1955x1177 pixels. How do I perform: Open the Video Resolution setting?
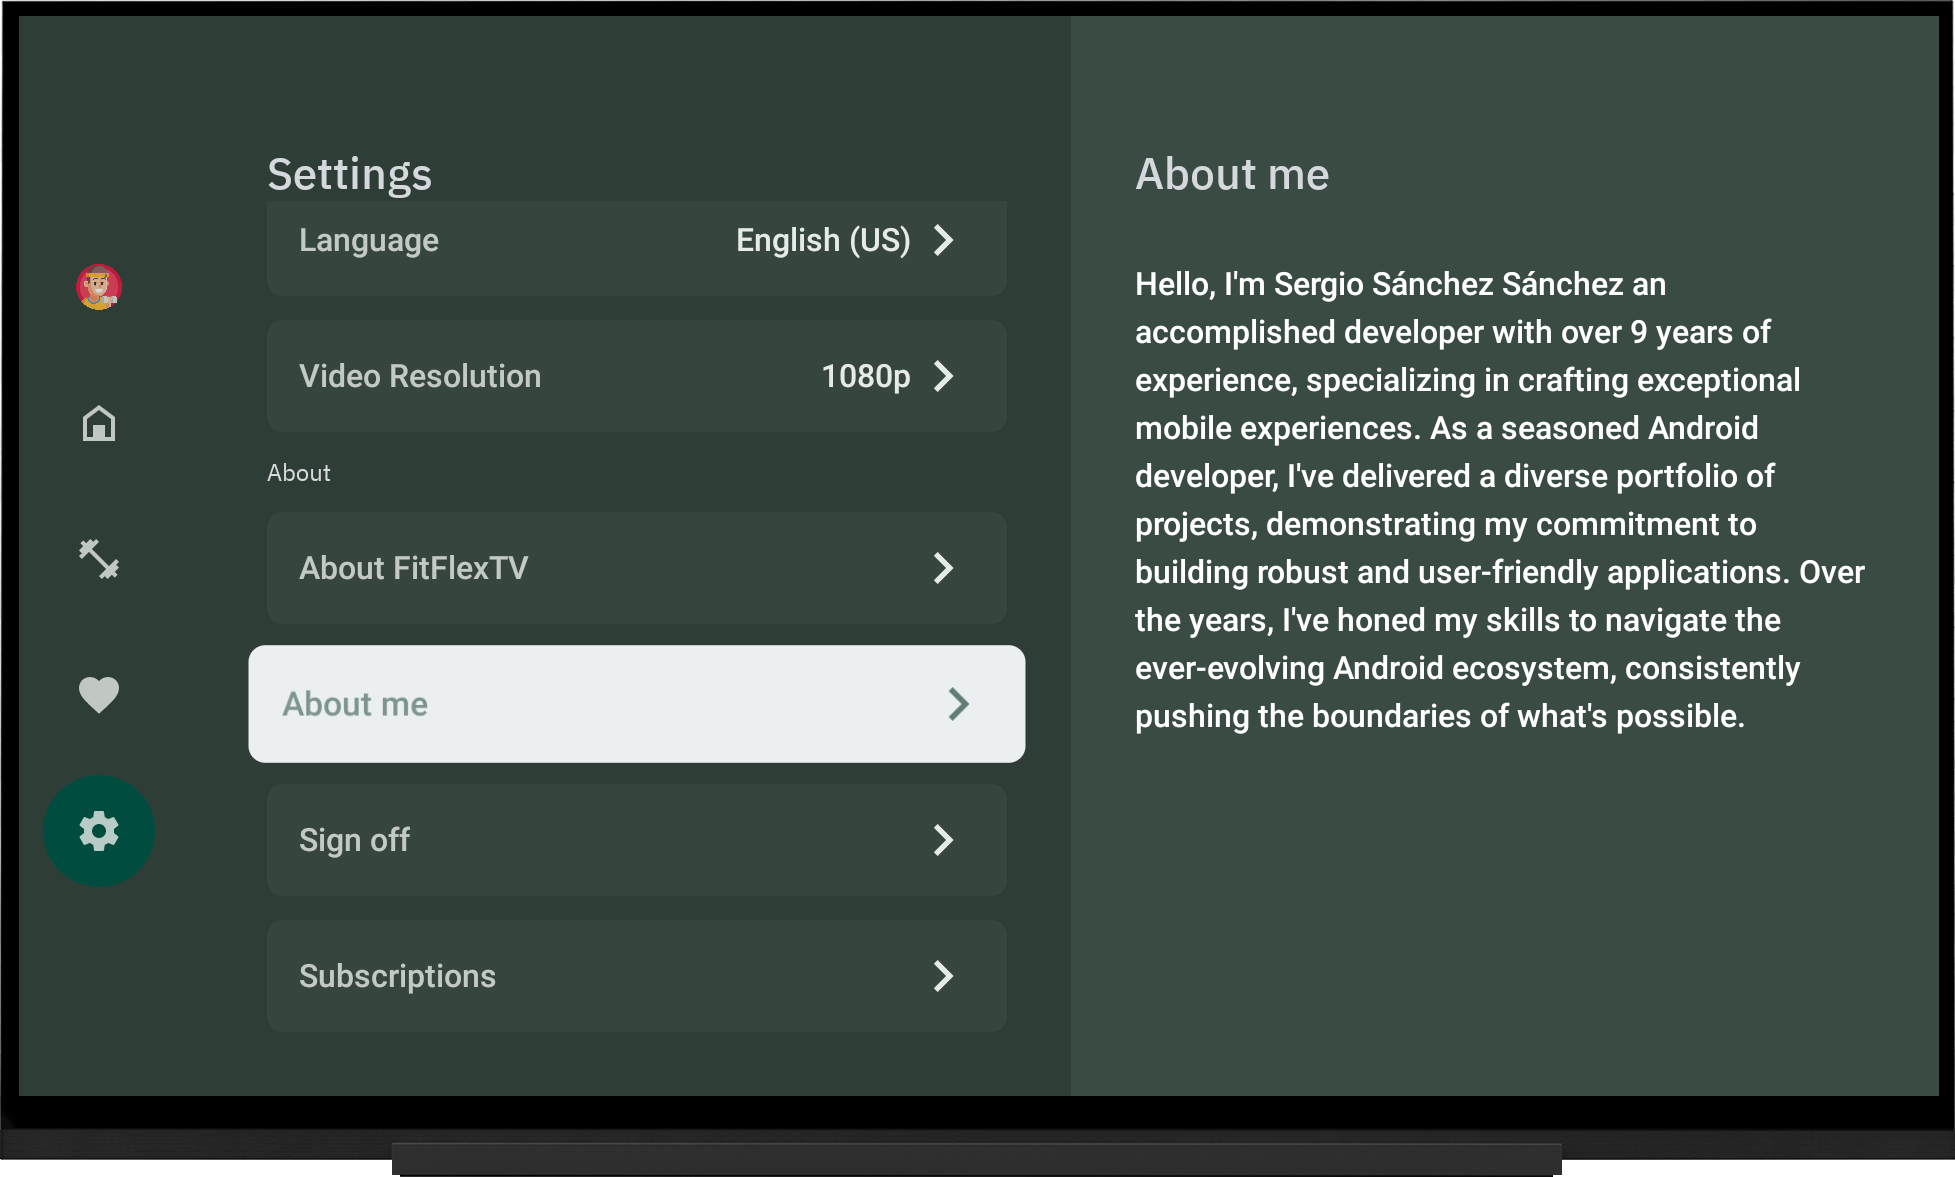coord(420,376)
